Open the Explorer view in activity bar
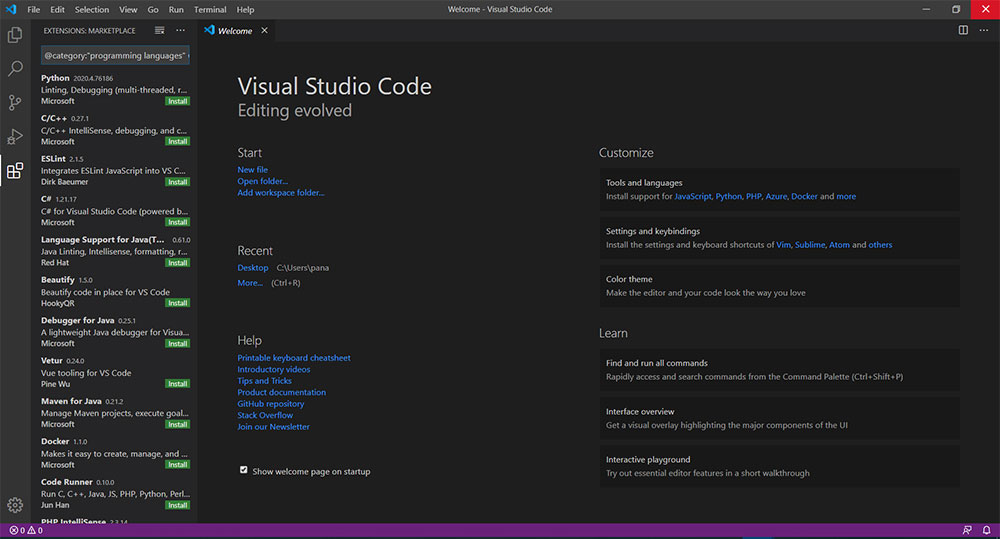Screen dimensions: 1000x539 [15, 35]
